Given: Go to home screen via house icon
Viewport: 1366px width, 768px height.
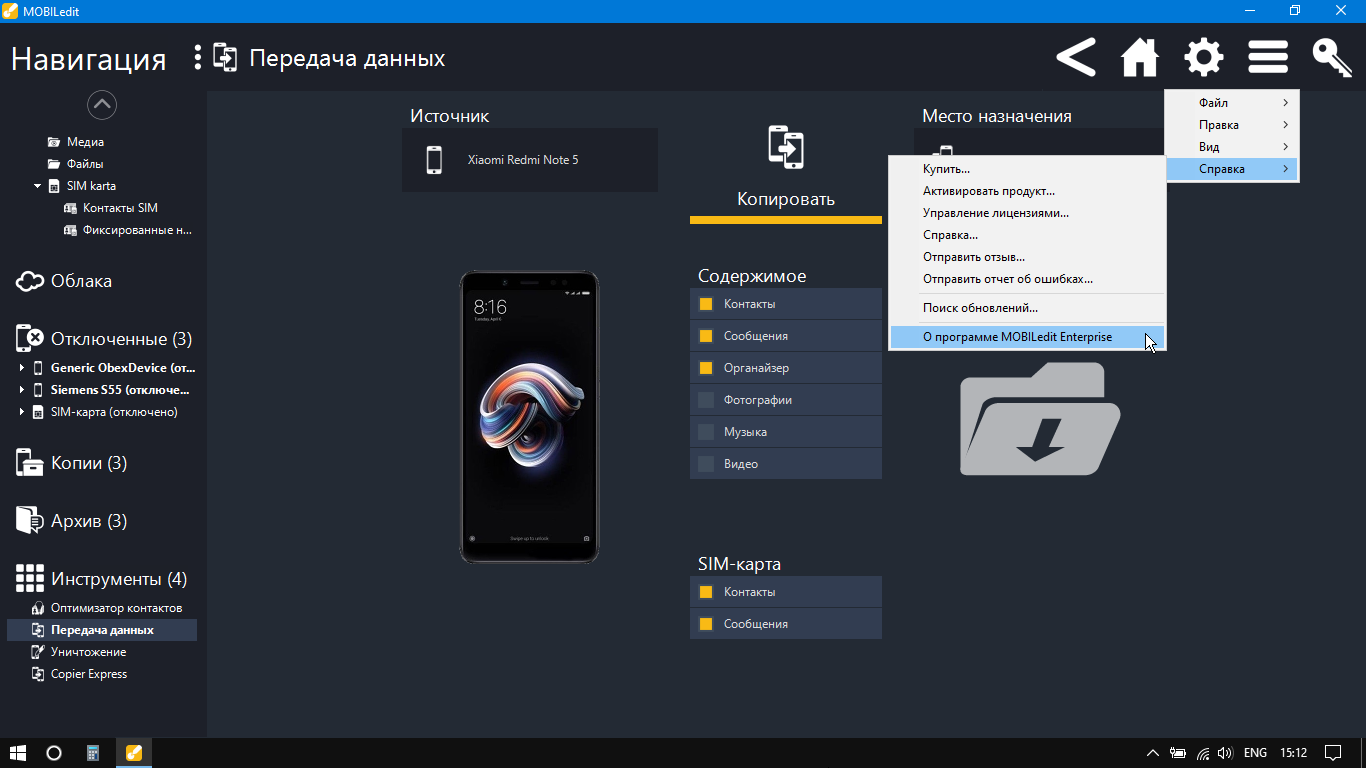Looking at the screenshot, I should pyautogui.click(x=1140, y=57).
